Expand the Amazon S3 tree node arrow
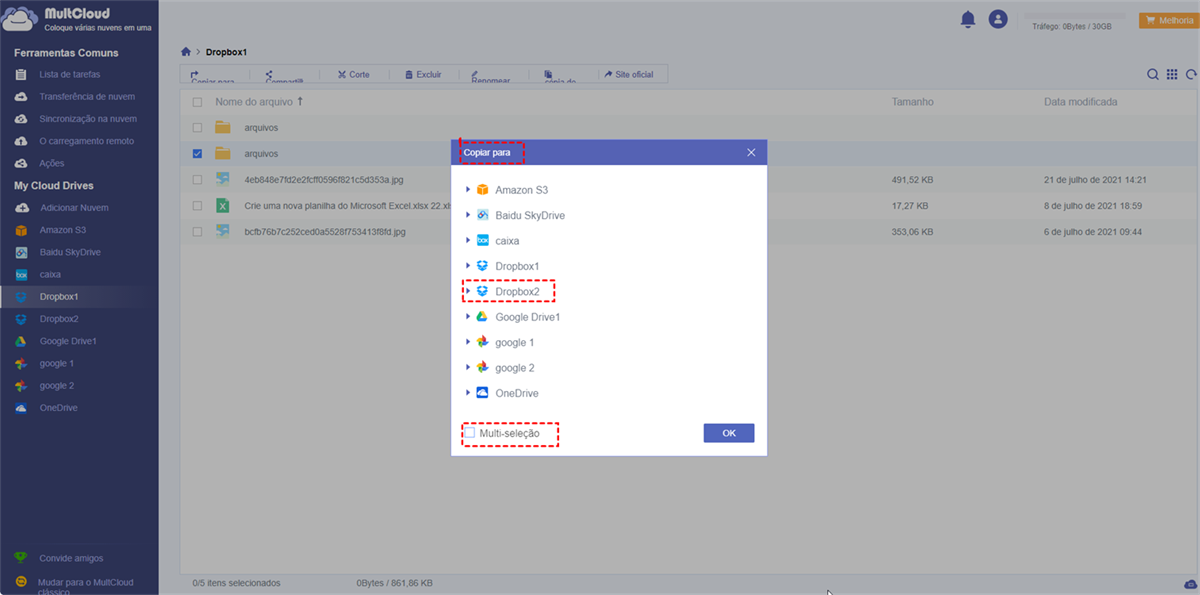1200x595 pixels. (467, 189)
